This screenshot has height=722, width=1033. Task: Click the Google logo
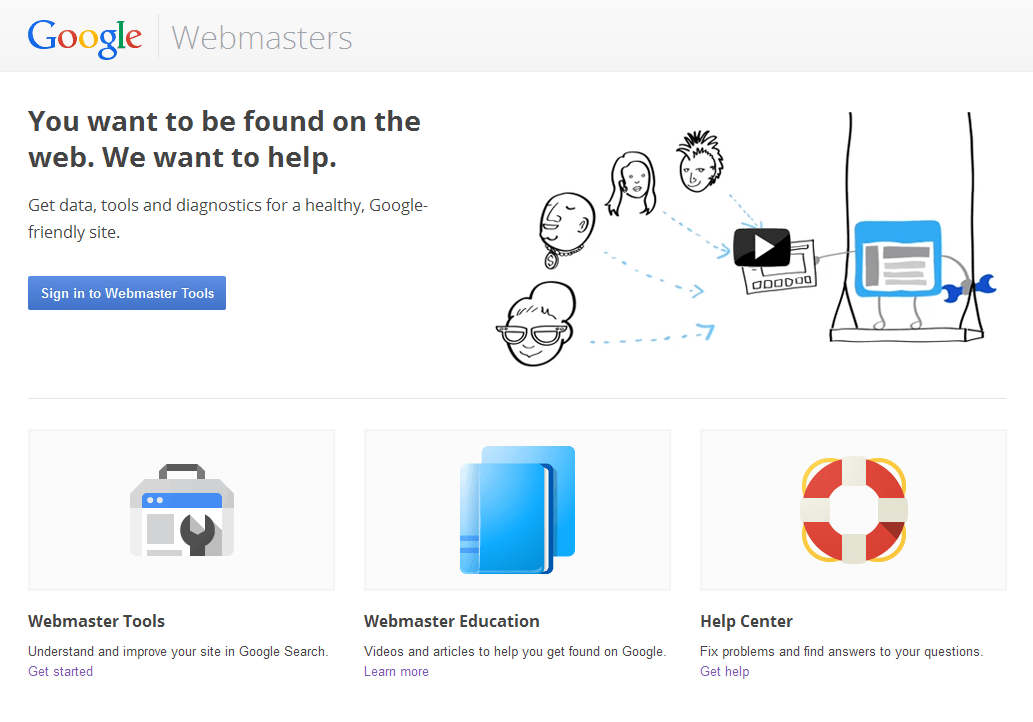[x=84, y=38]
